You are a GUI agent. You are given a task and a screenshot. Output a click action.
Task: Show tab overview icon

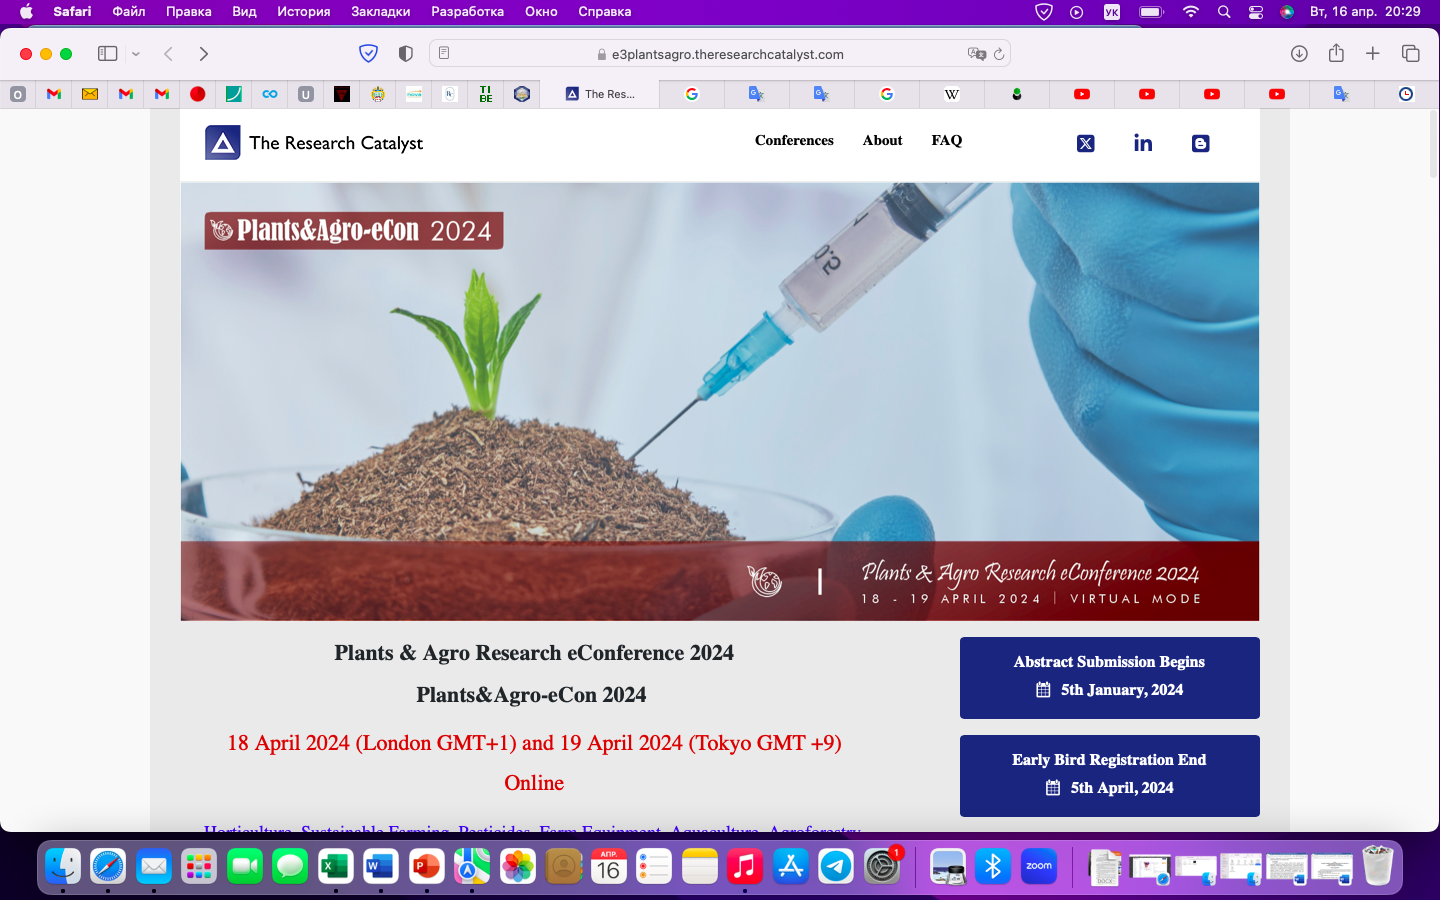[x=1411, y=54]
